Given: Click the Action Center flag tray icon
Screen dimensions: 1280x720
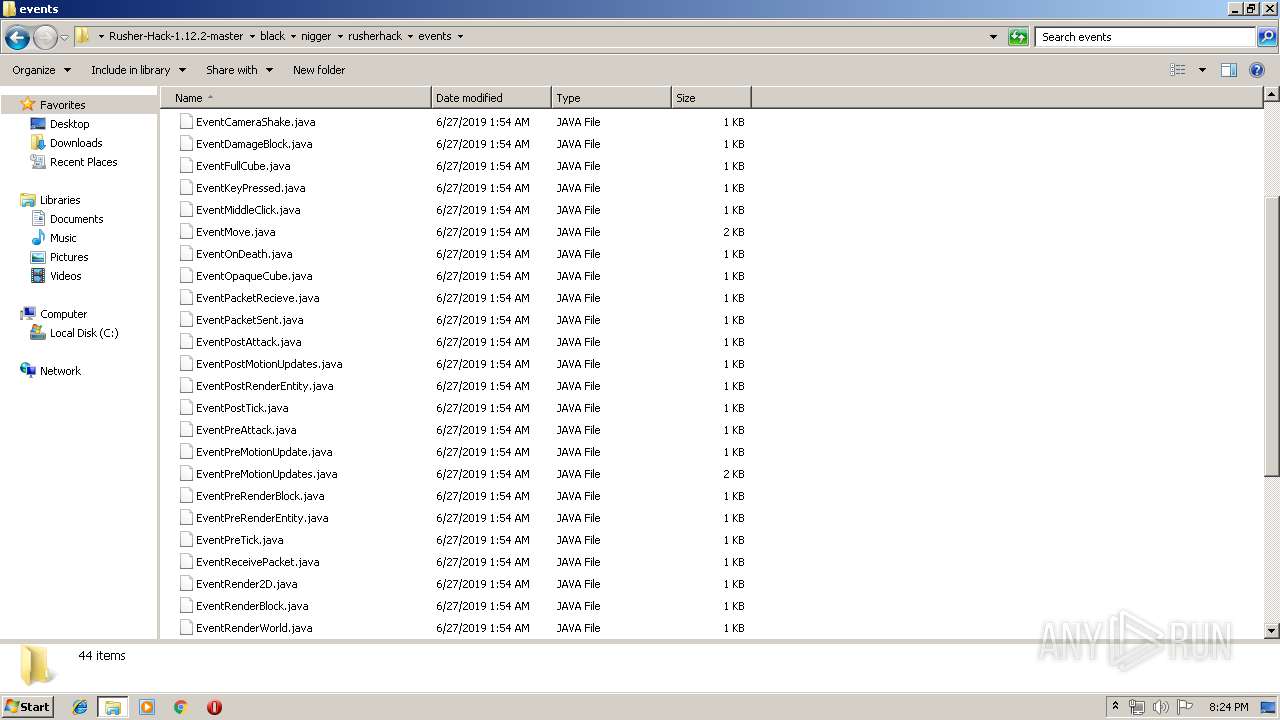Looking at the screenshot, I should tap(1185, 707).
